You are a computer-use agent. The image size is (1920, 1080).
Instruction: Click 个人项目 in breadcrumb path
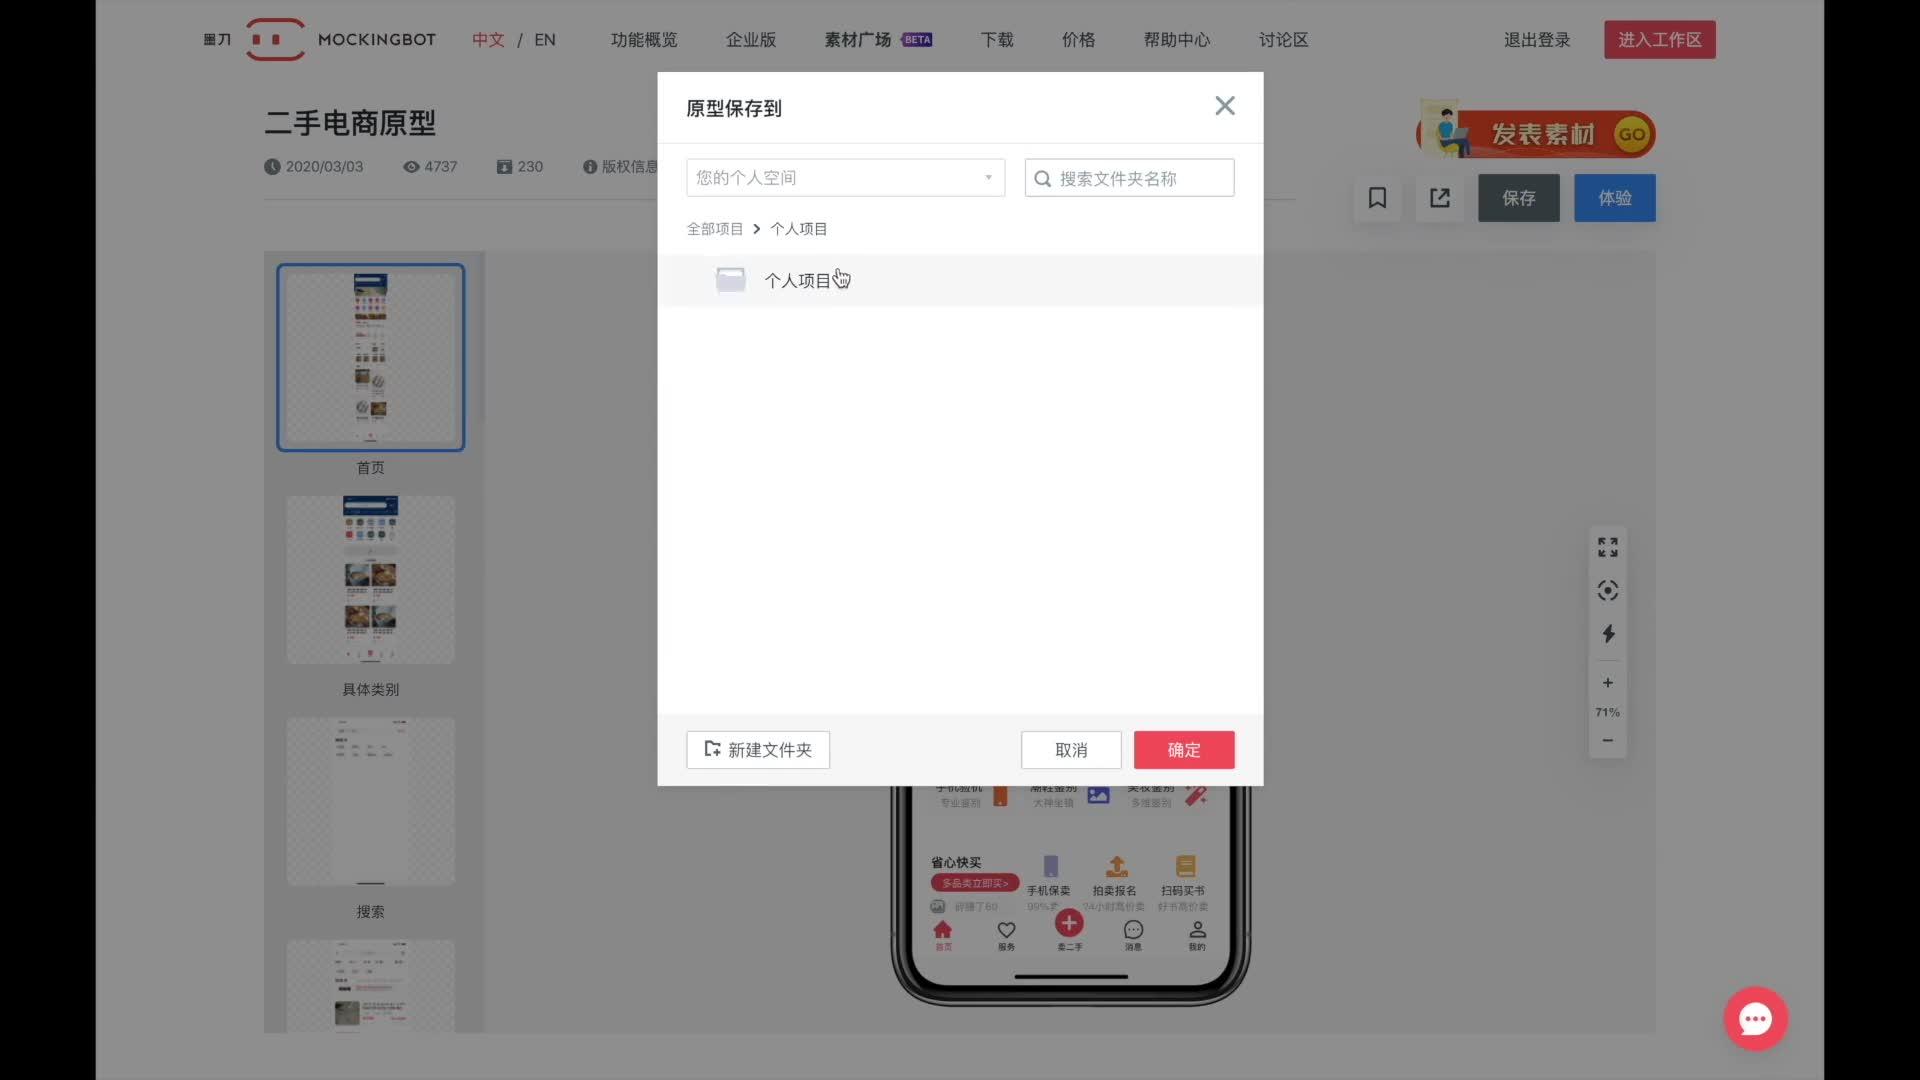[798, 229]
